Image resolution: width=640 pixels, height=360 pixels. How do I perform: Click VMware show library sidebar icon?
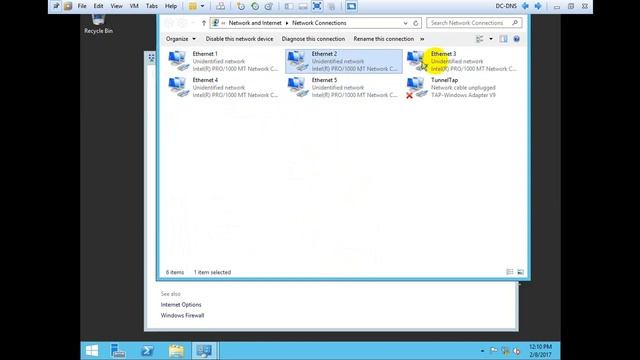[x=289, y=6]
